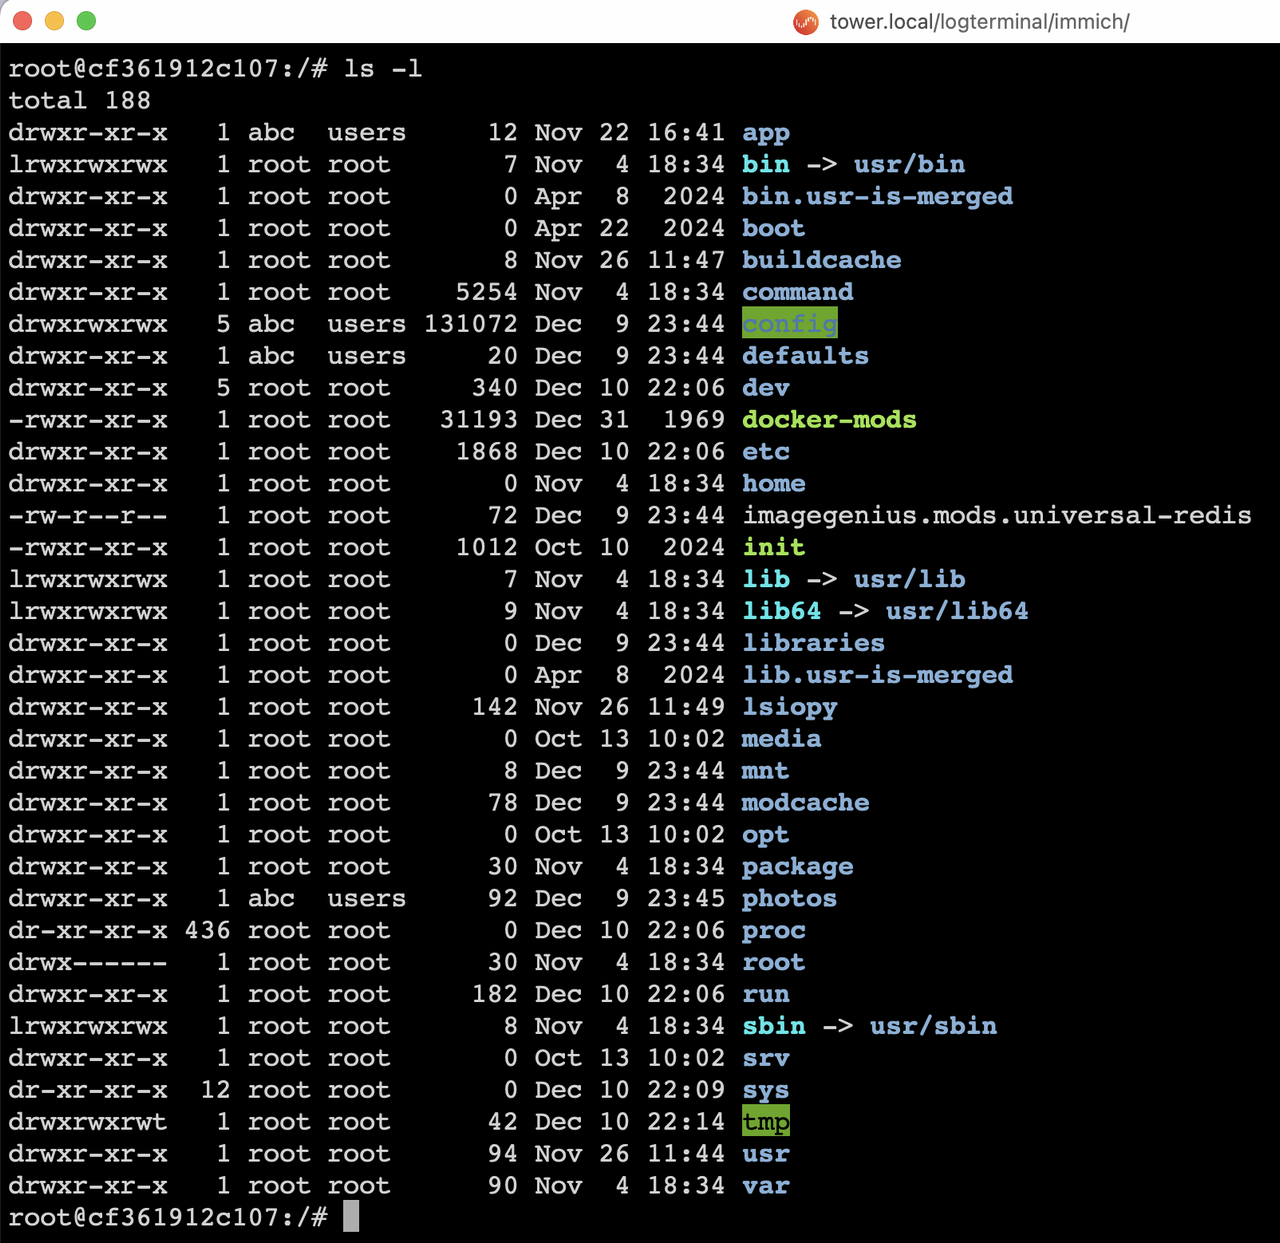
Task: Click the 'lib64' symlink name
Action: [x=782, y=612]
